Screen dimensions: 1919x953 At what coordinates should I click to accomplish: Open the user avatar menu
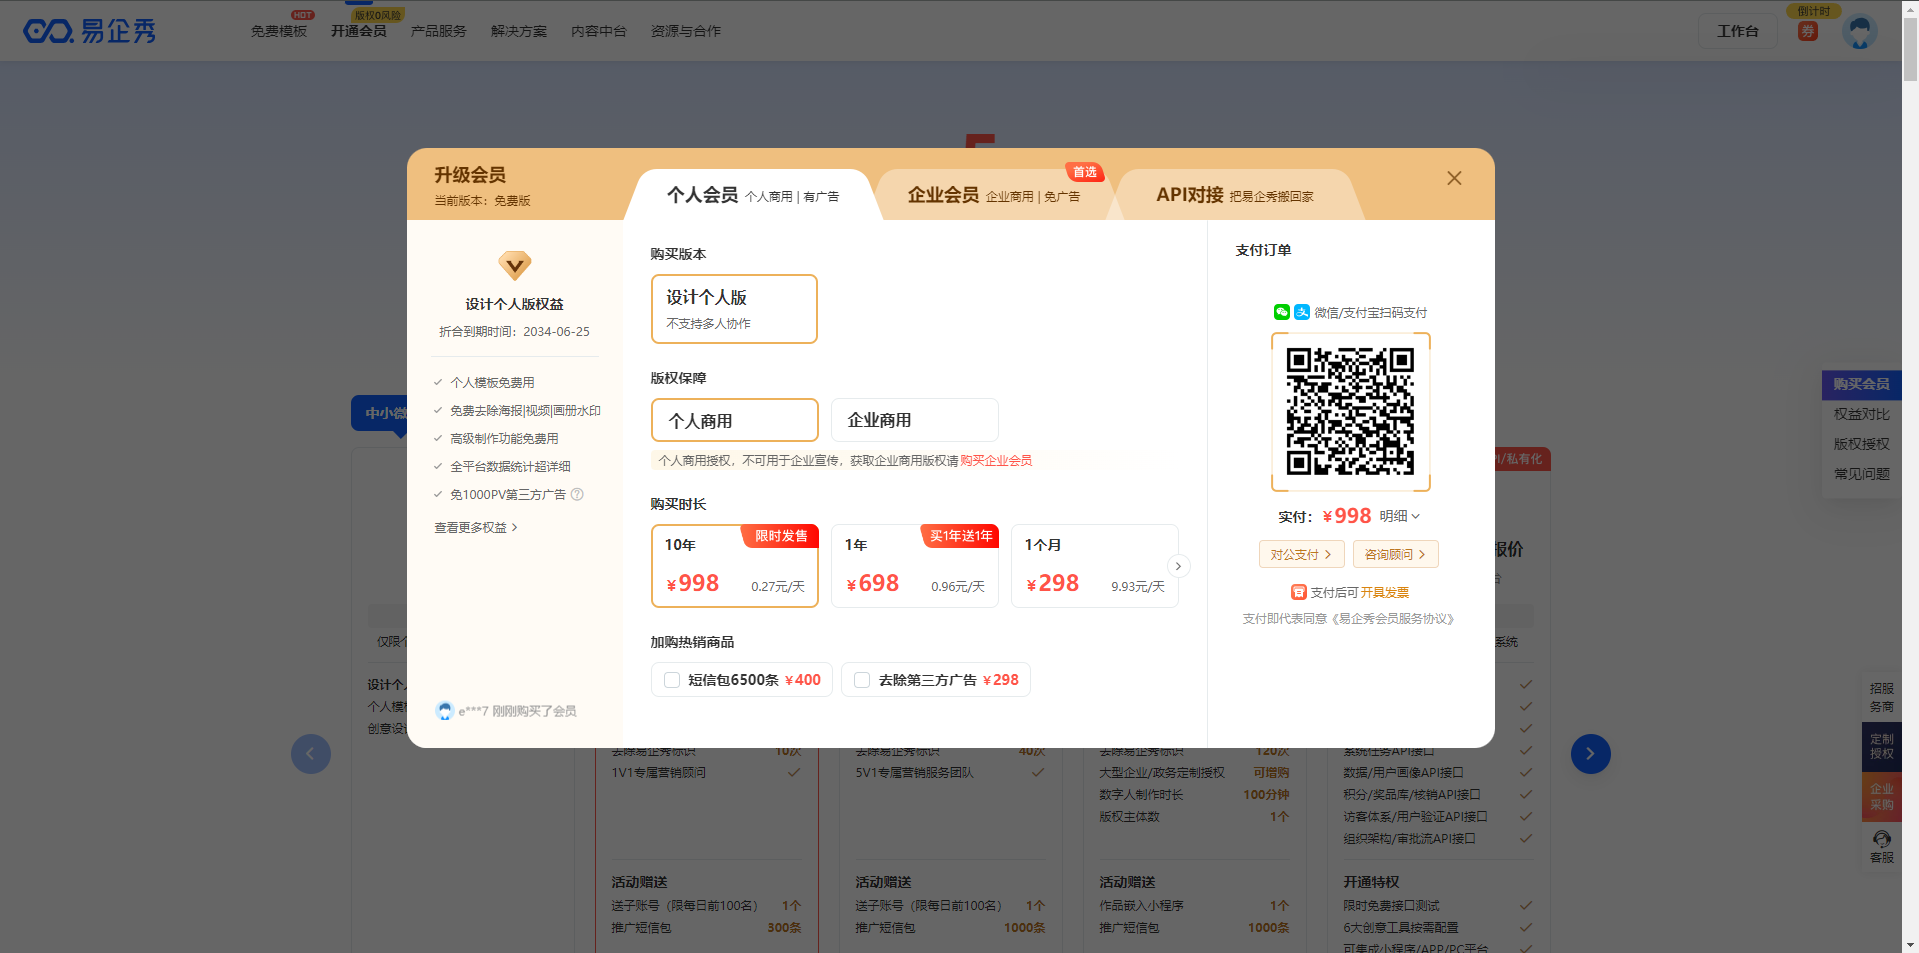tap(1860, 32)
